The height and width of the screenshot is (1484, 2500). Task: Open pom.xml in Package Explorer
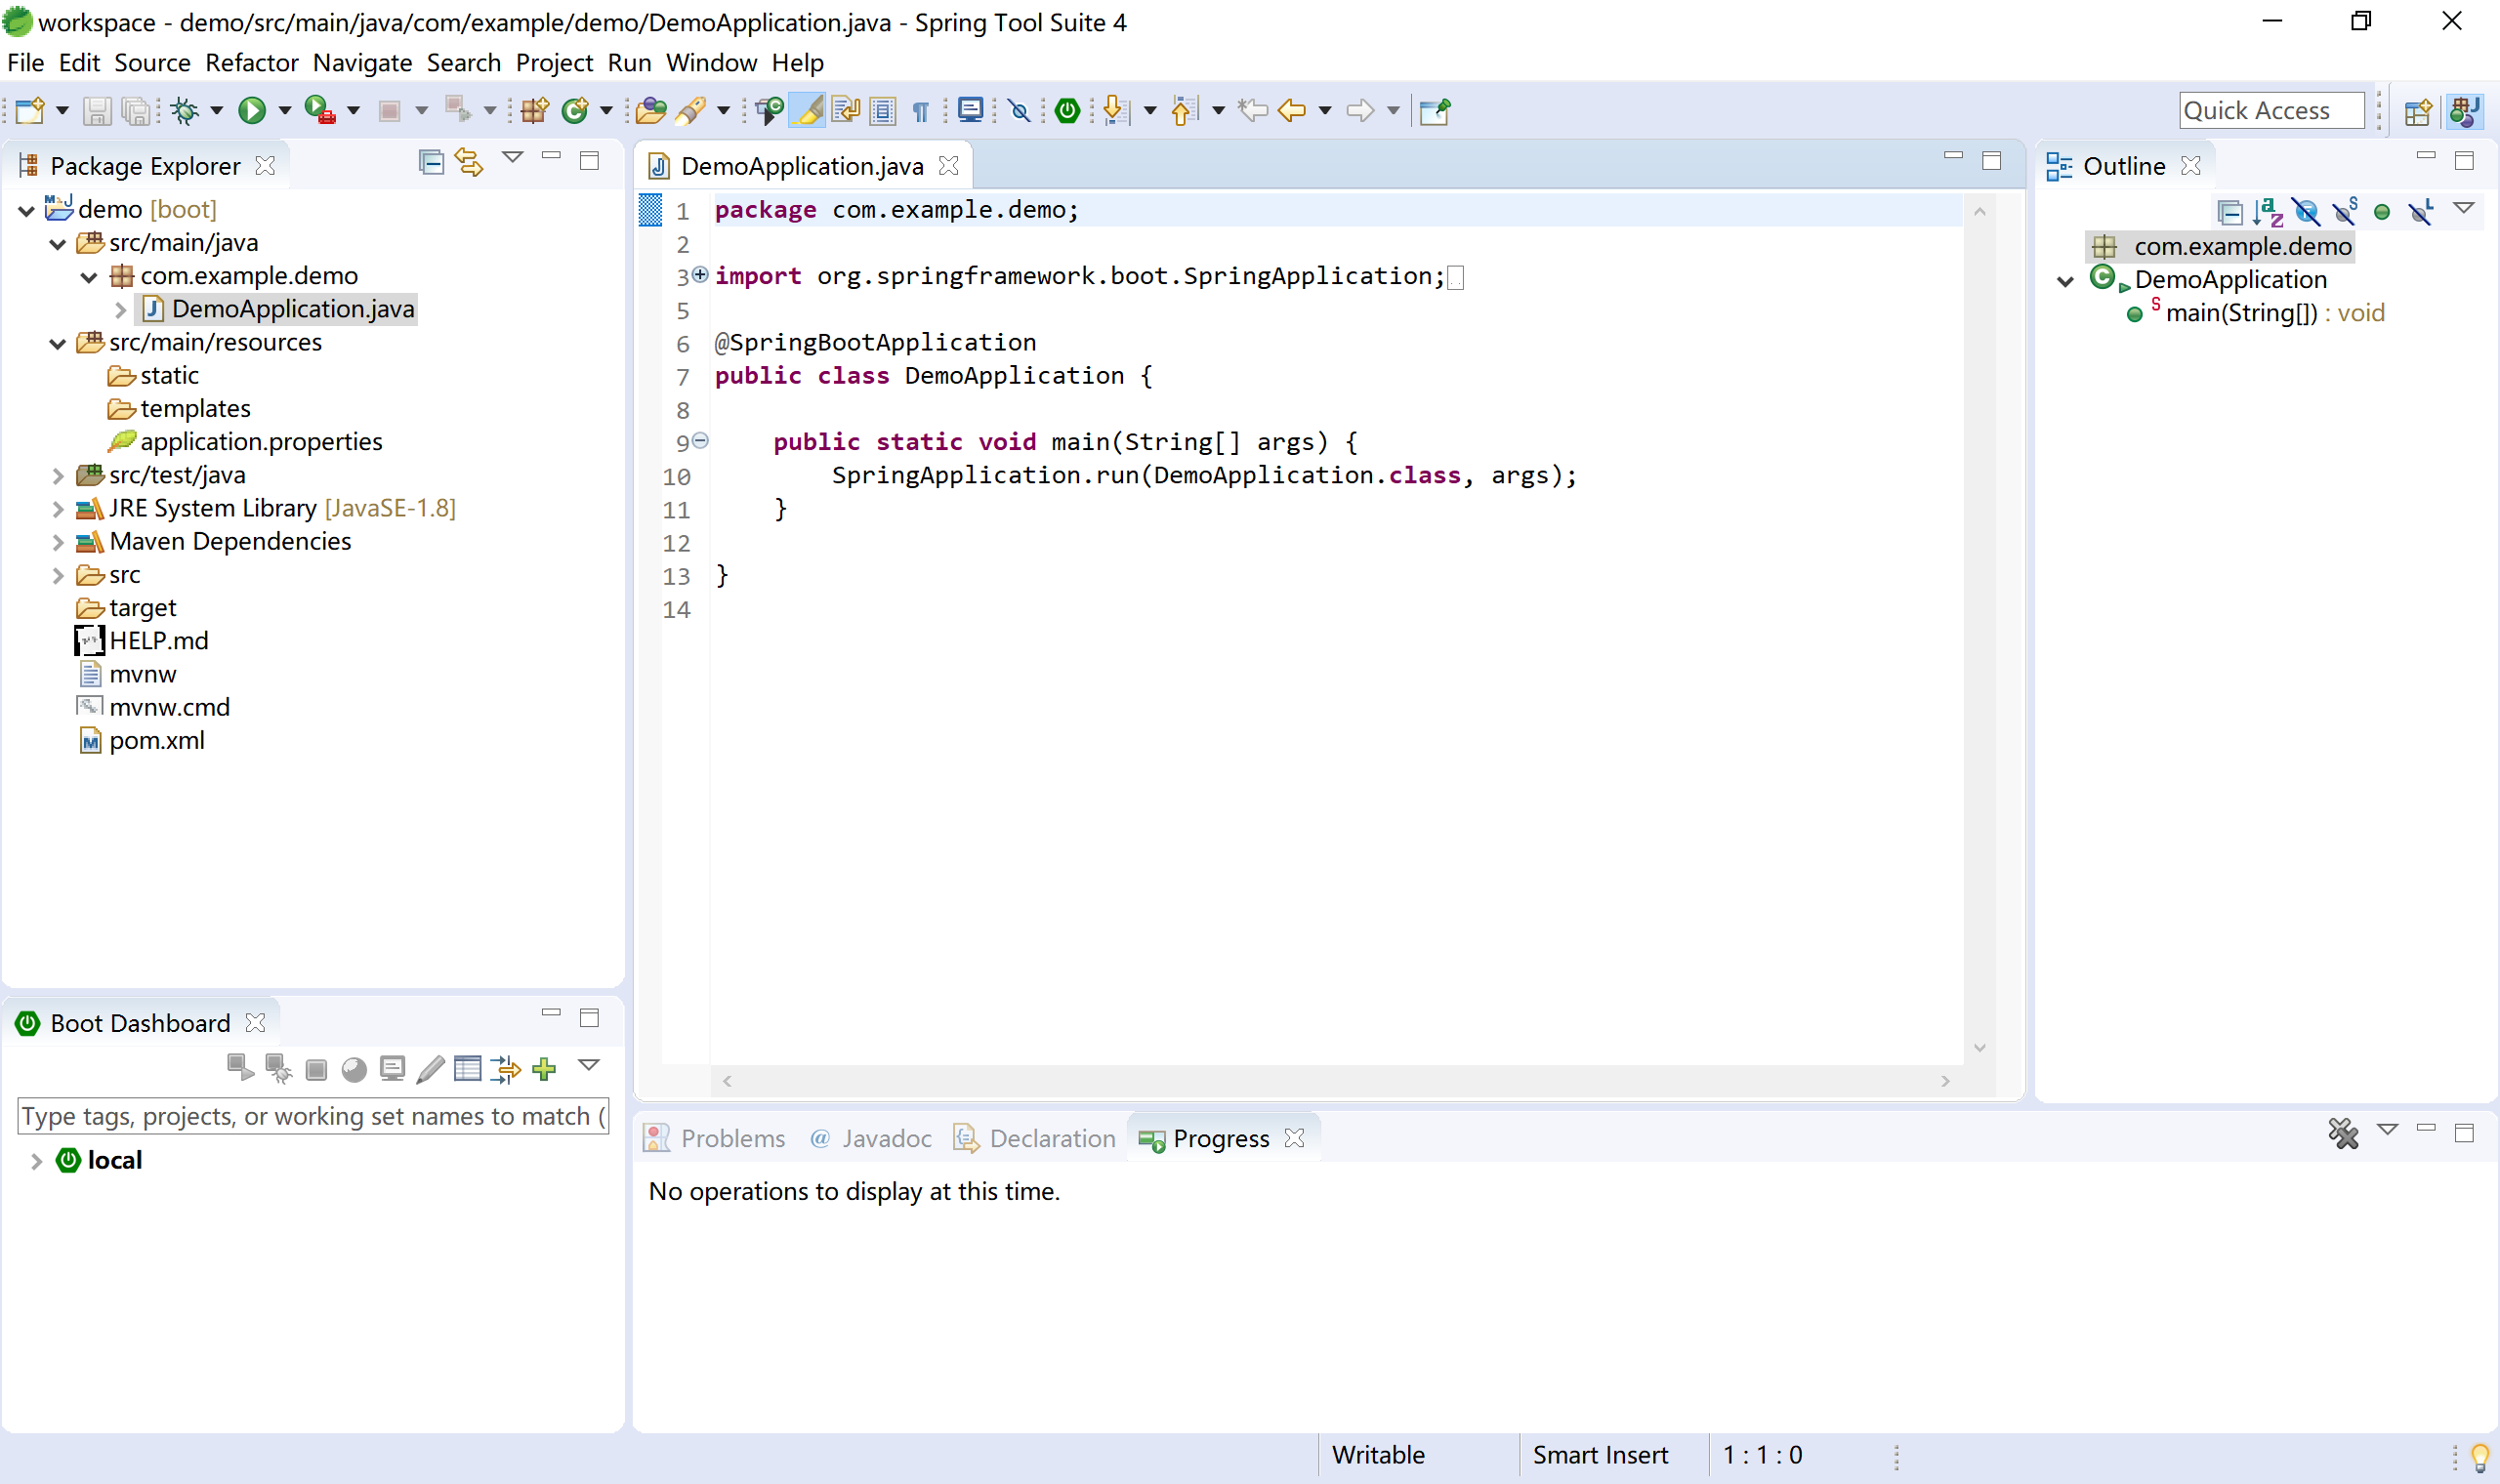(x=156, y=740)
